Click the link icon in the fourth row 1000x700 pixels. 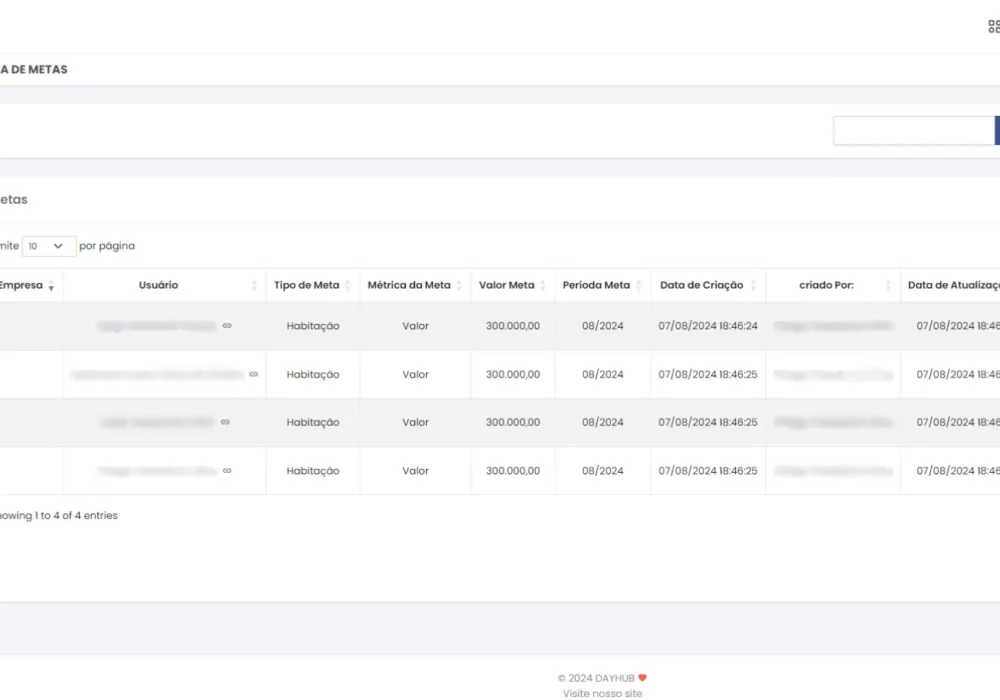coord(227,471)
